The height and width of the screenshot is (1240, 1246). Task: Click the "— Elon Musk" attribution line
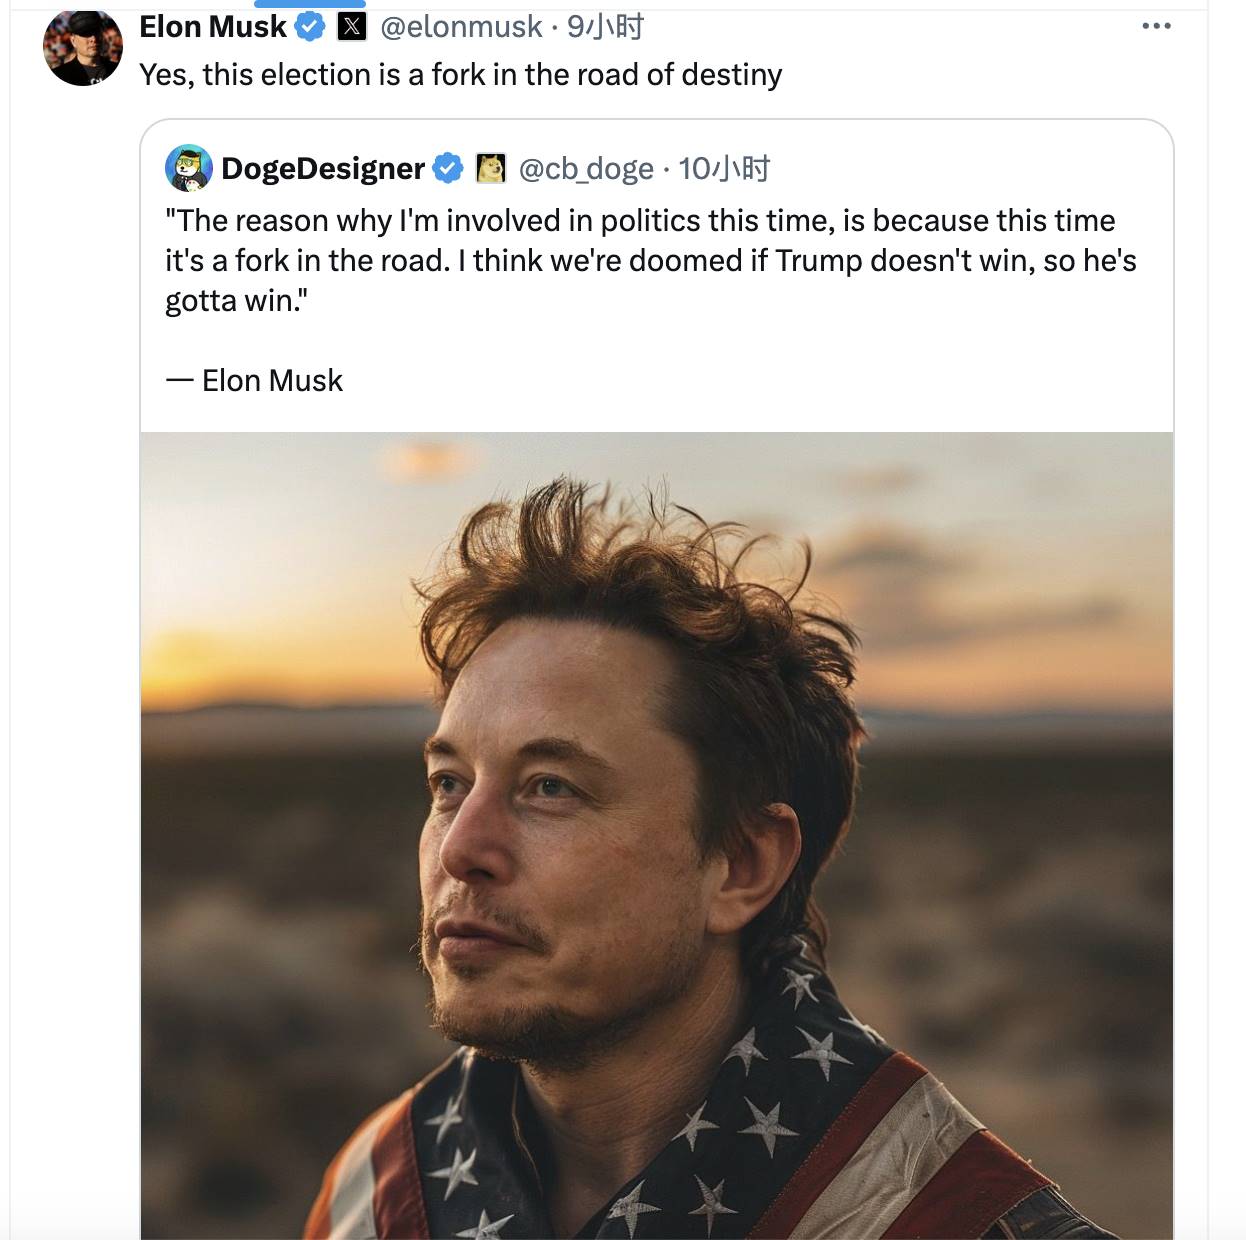point(254,381)
